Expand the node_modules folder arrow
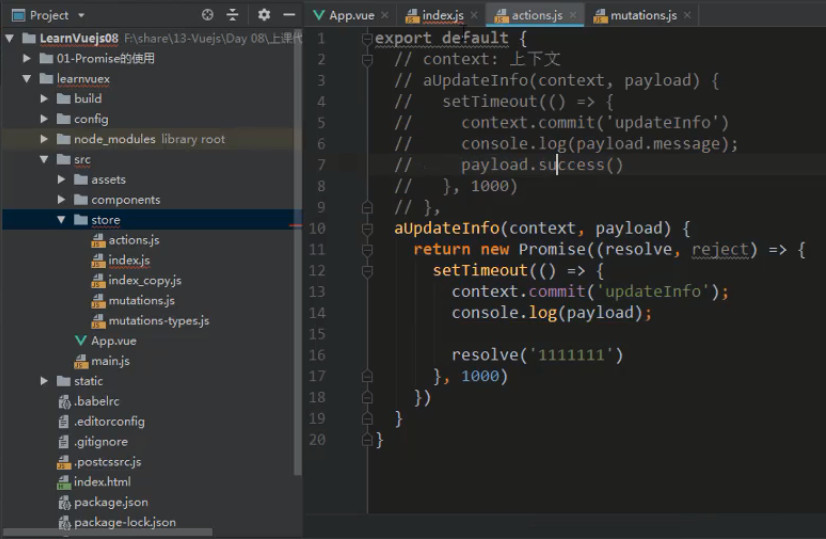 point(44,139)
